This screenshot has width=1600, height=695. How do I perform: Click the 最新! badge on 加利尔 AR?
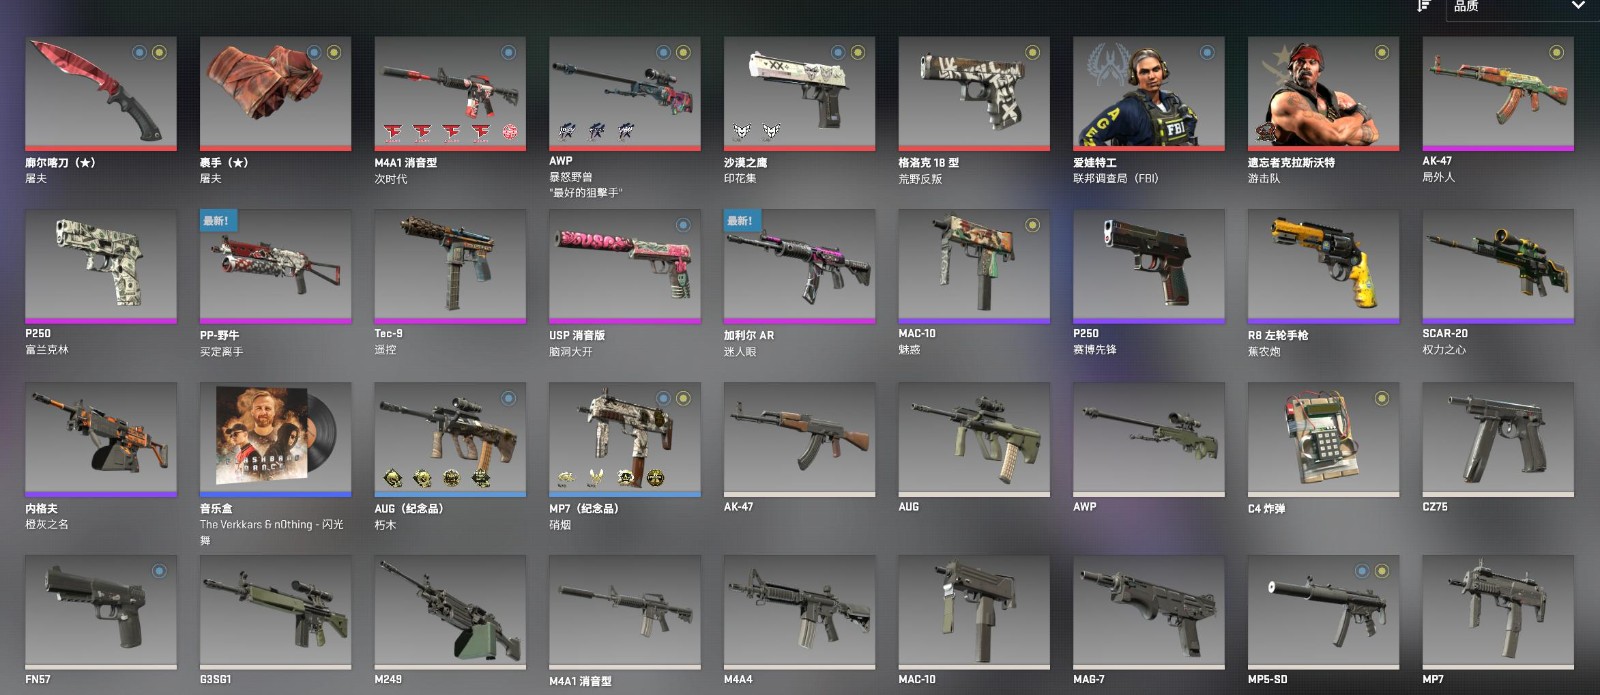[x=741, y=221]
